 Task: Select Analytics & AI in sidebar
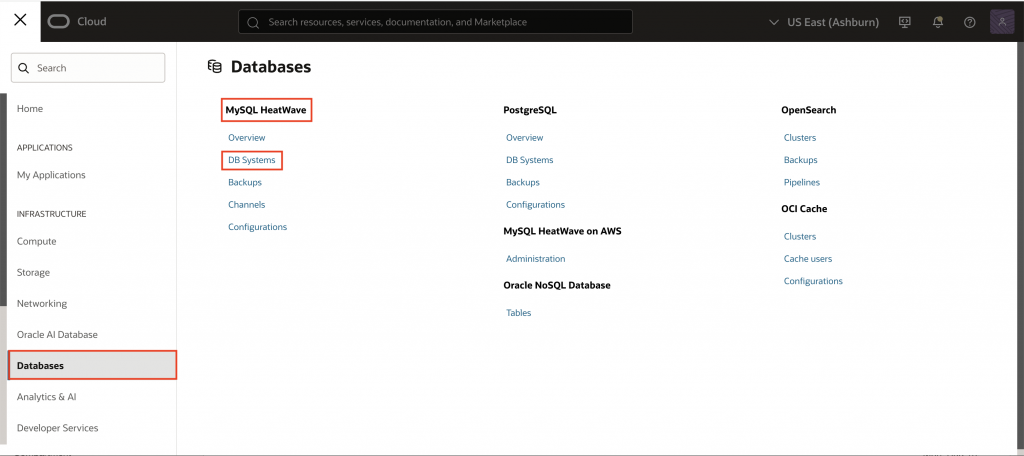click(x=47, y=397)
